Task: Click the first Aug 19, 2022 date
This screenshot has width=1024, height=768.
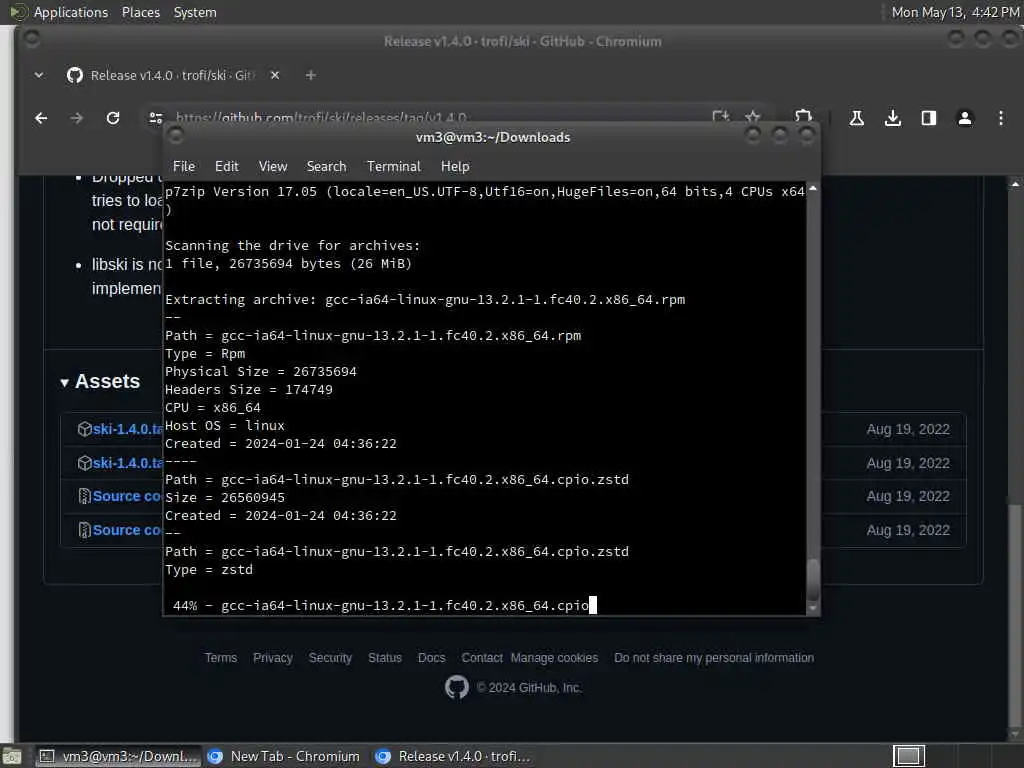Action: coord(908,429)
